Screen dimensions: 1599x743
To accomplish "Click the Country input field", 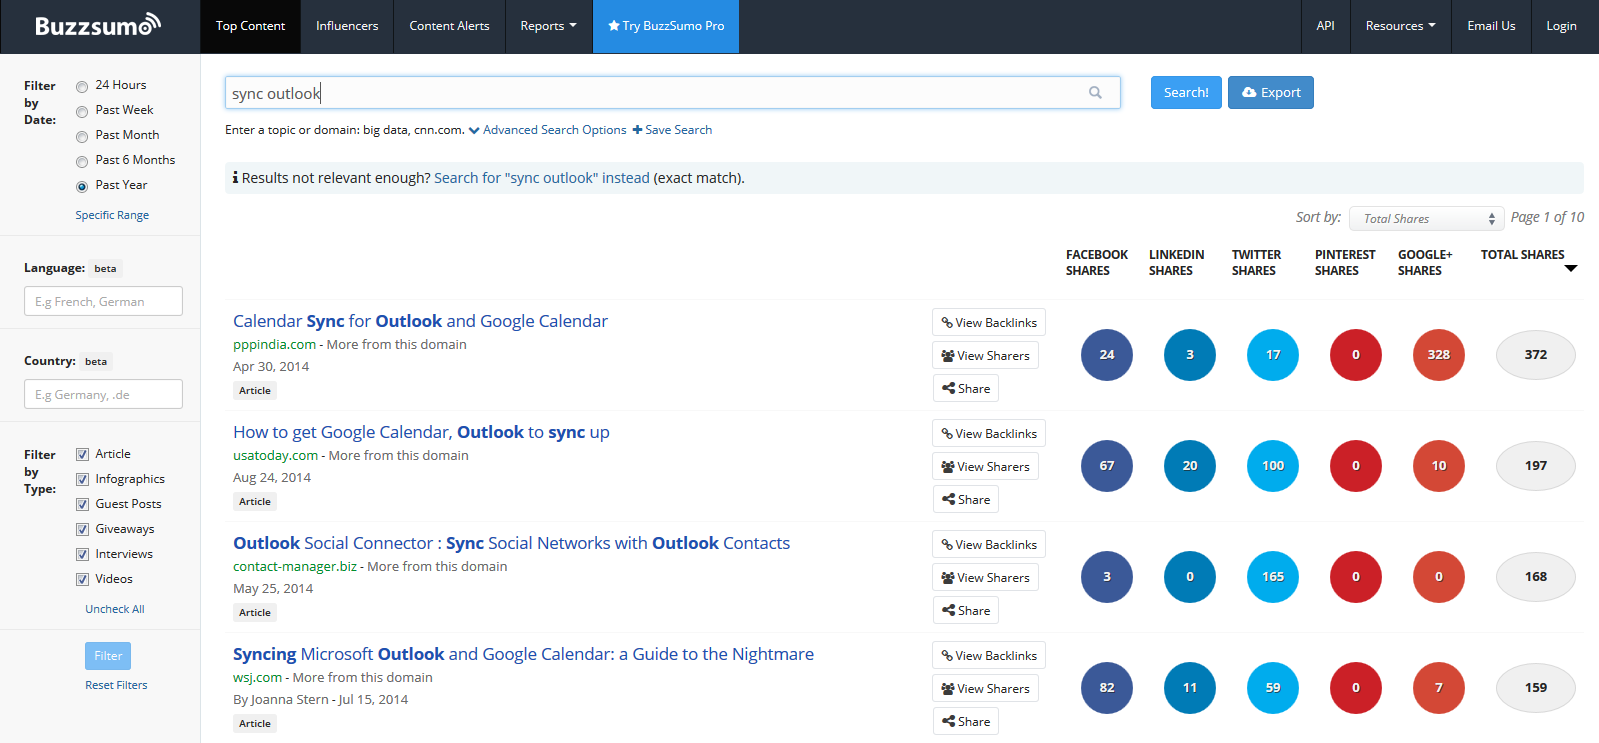I will point(103,394).
